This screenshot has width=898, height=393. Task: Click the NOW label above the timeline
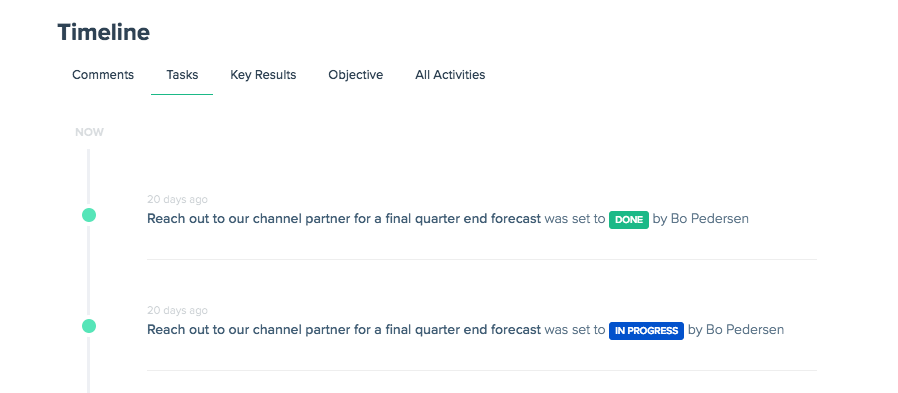(89, 132)
